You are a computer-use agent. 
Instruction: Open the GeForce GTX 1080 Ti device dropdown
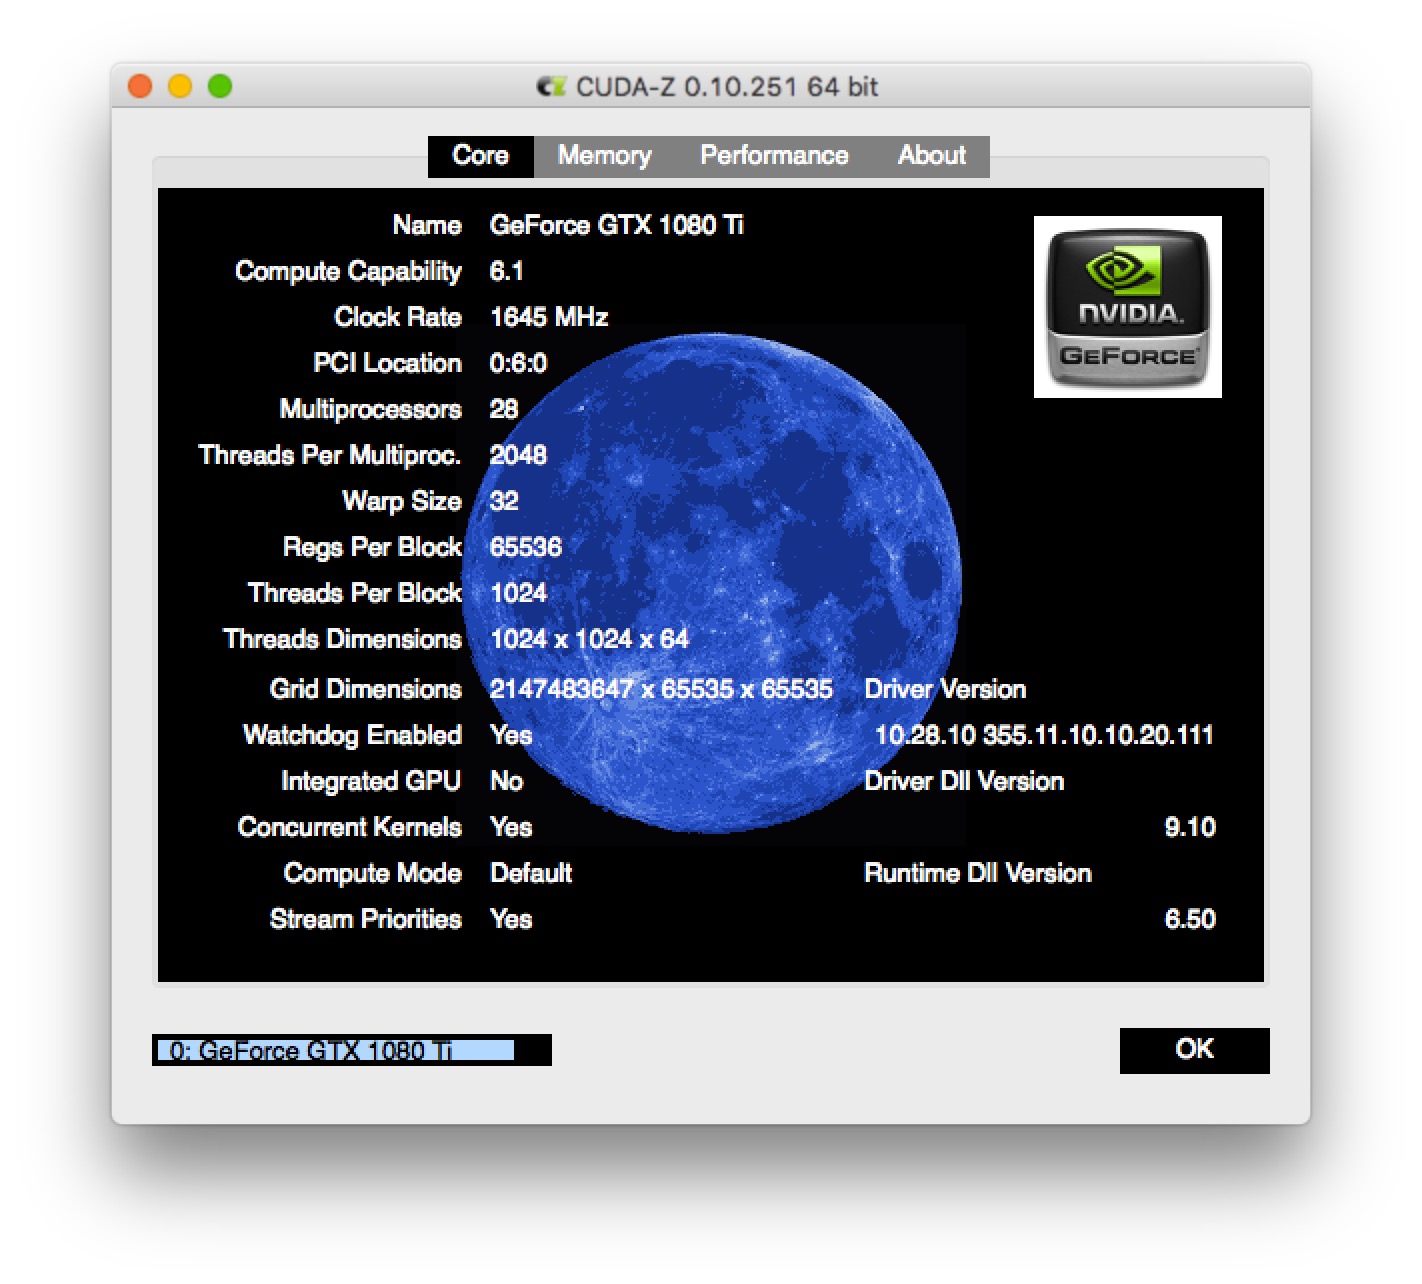coord(352,1050)
